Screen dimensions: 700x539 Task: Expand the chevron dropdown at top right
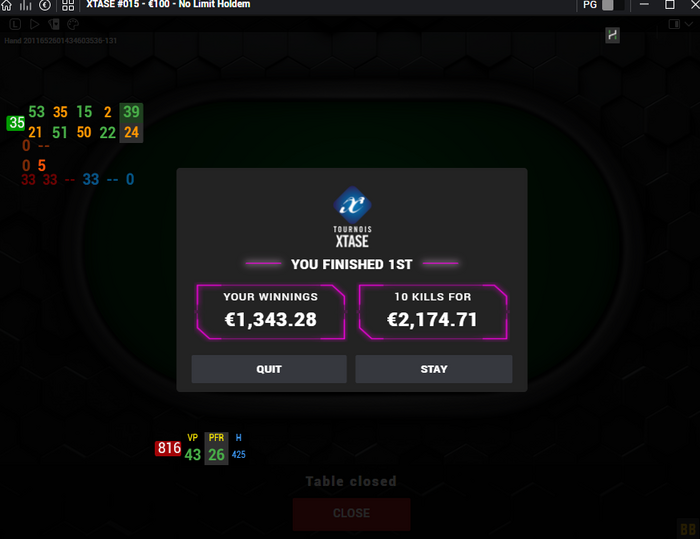pos(688,24)
